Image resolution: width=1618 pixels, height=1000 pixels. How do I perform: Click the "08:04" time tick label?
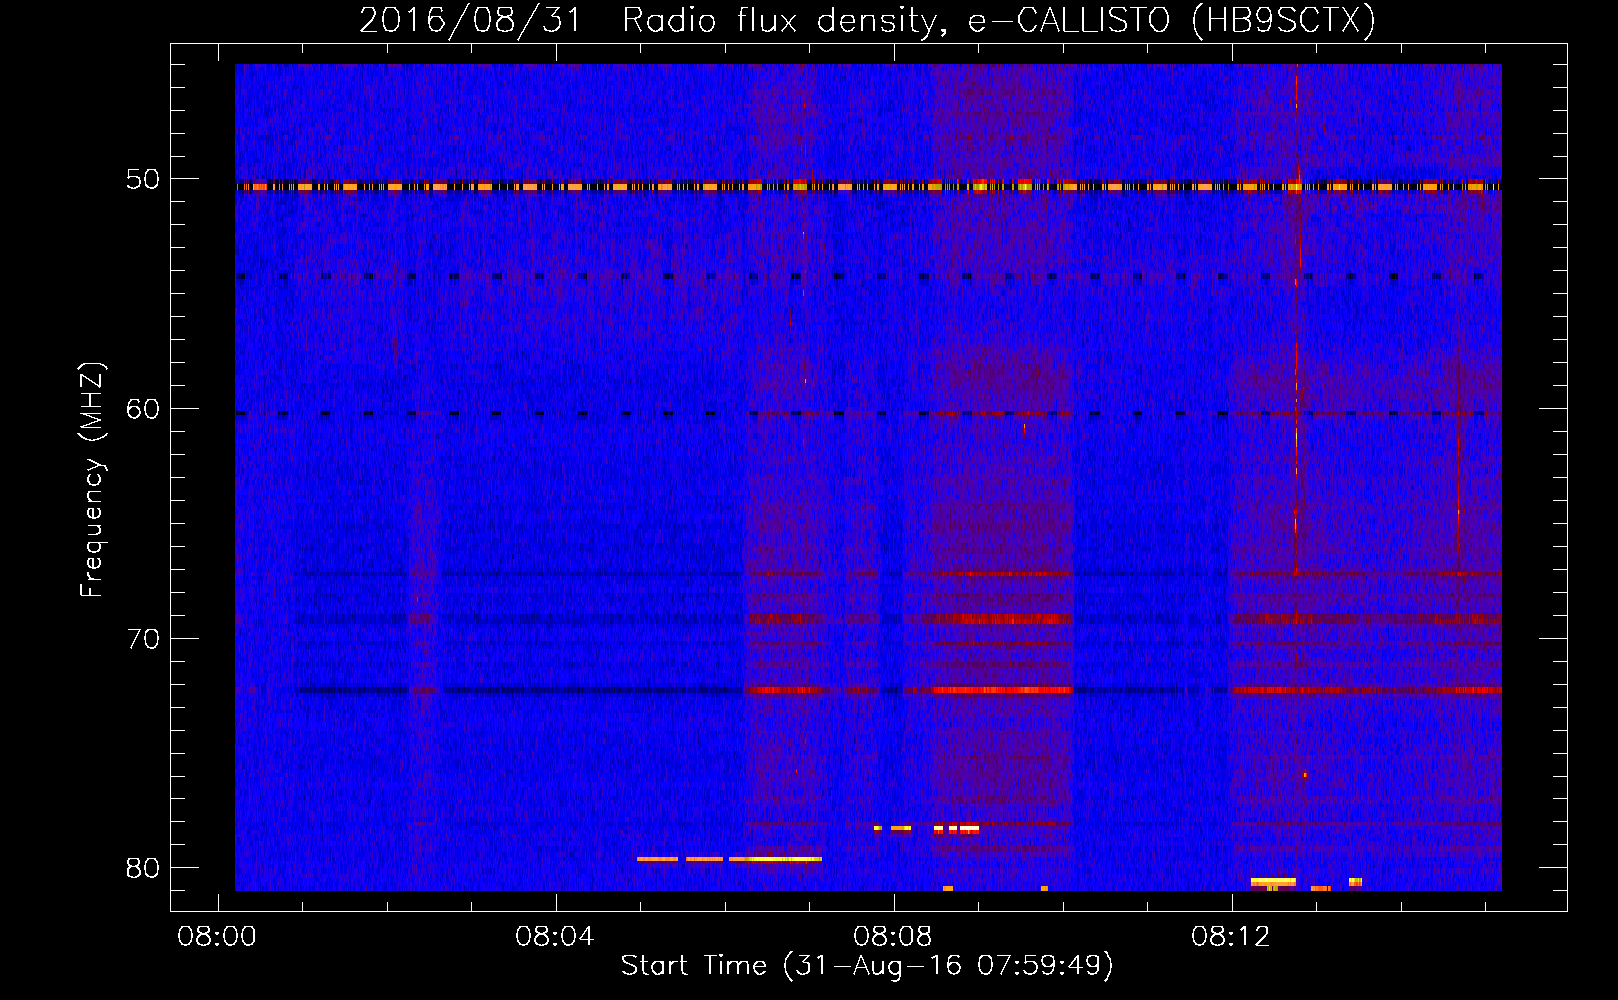point(554,936)
